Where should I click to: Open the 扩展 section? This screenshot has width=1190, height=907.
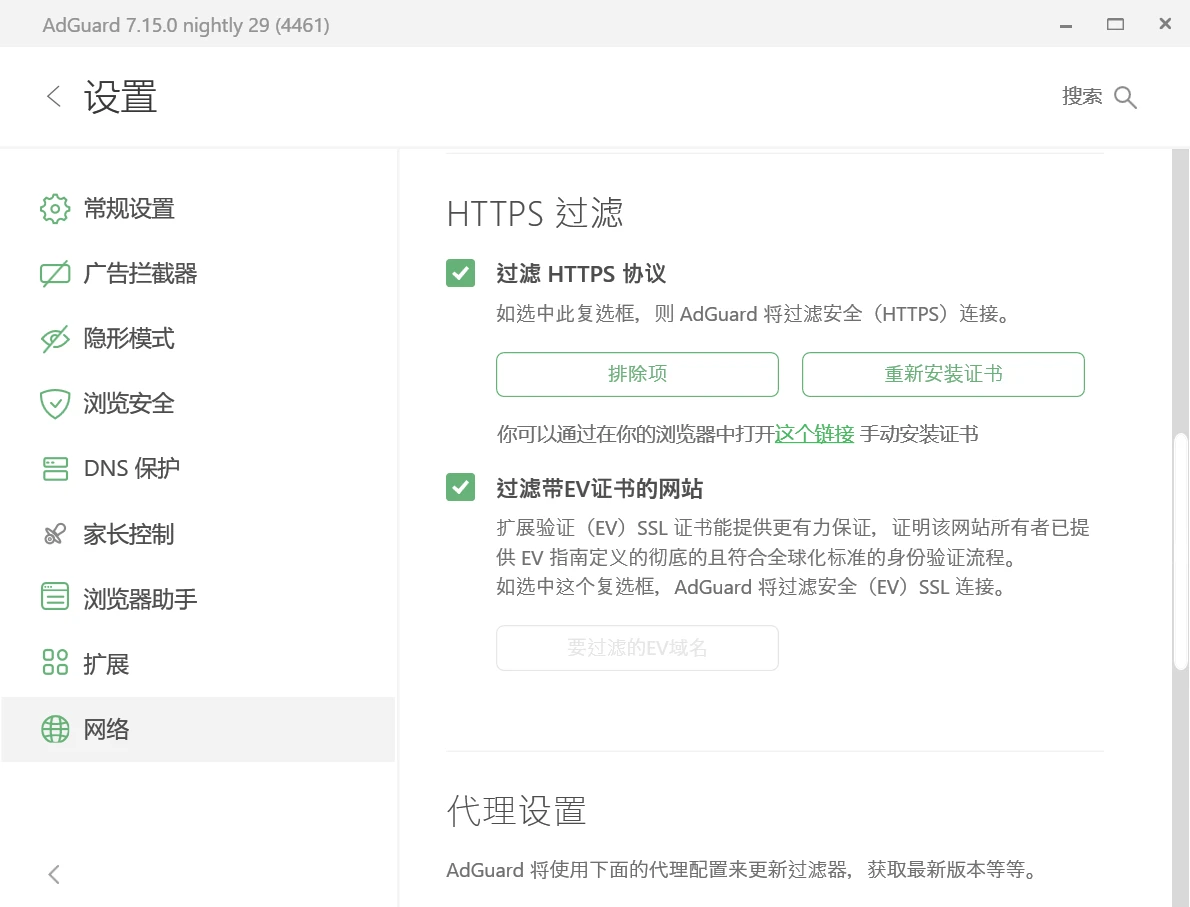pos(198,664)
